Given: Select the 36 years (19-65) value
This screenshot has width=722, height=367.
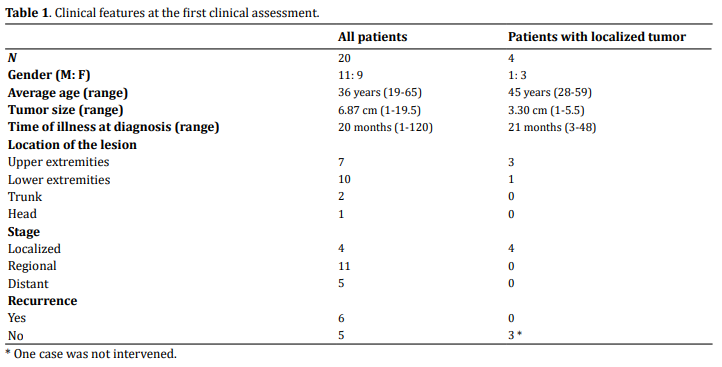Looking at the screenshot, I should (380, 93).
